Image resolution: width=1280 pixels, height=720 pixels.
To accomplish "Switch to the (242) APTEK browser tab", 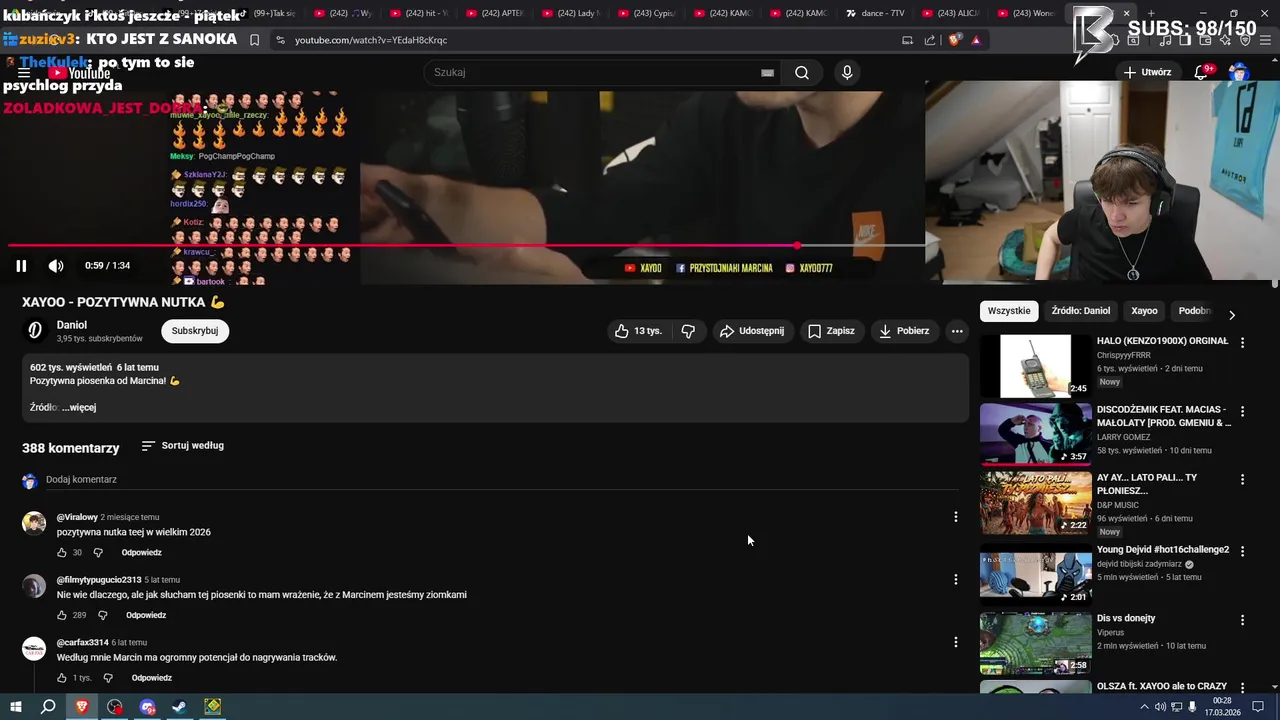I will [497, 13].
